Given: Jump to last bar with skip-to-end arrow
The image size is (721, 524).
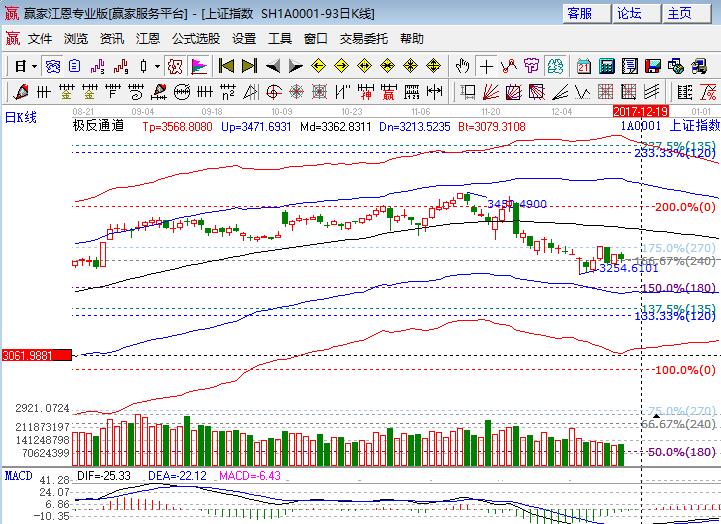Looking at the screenshot, I should (250, 67).
